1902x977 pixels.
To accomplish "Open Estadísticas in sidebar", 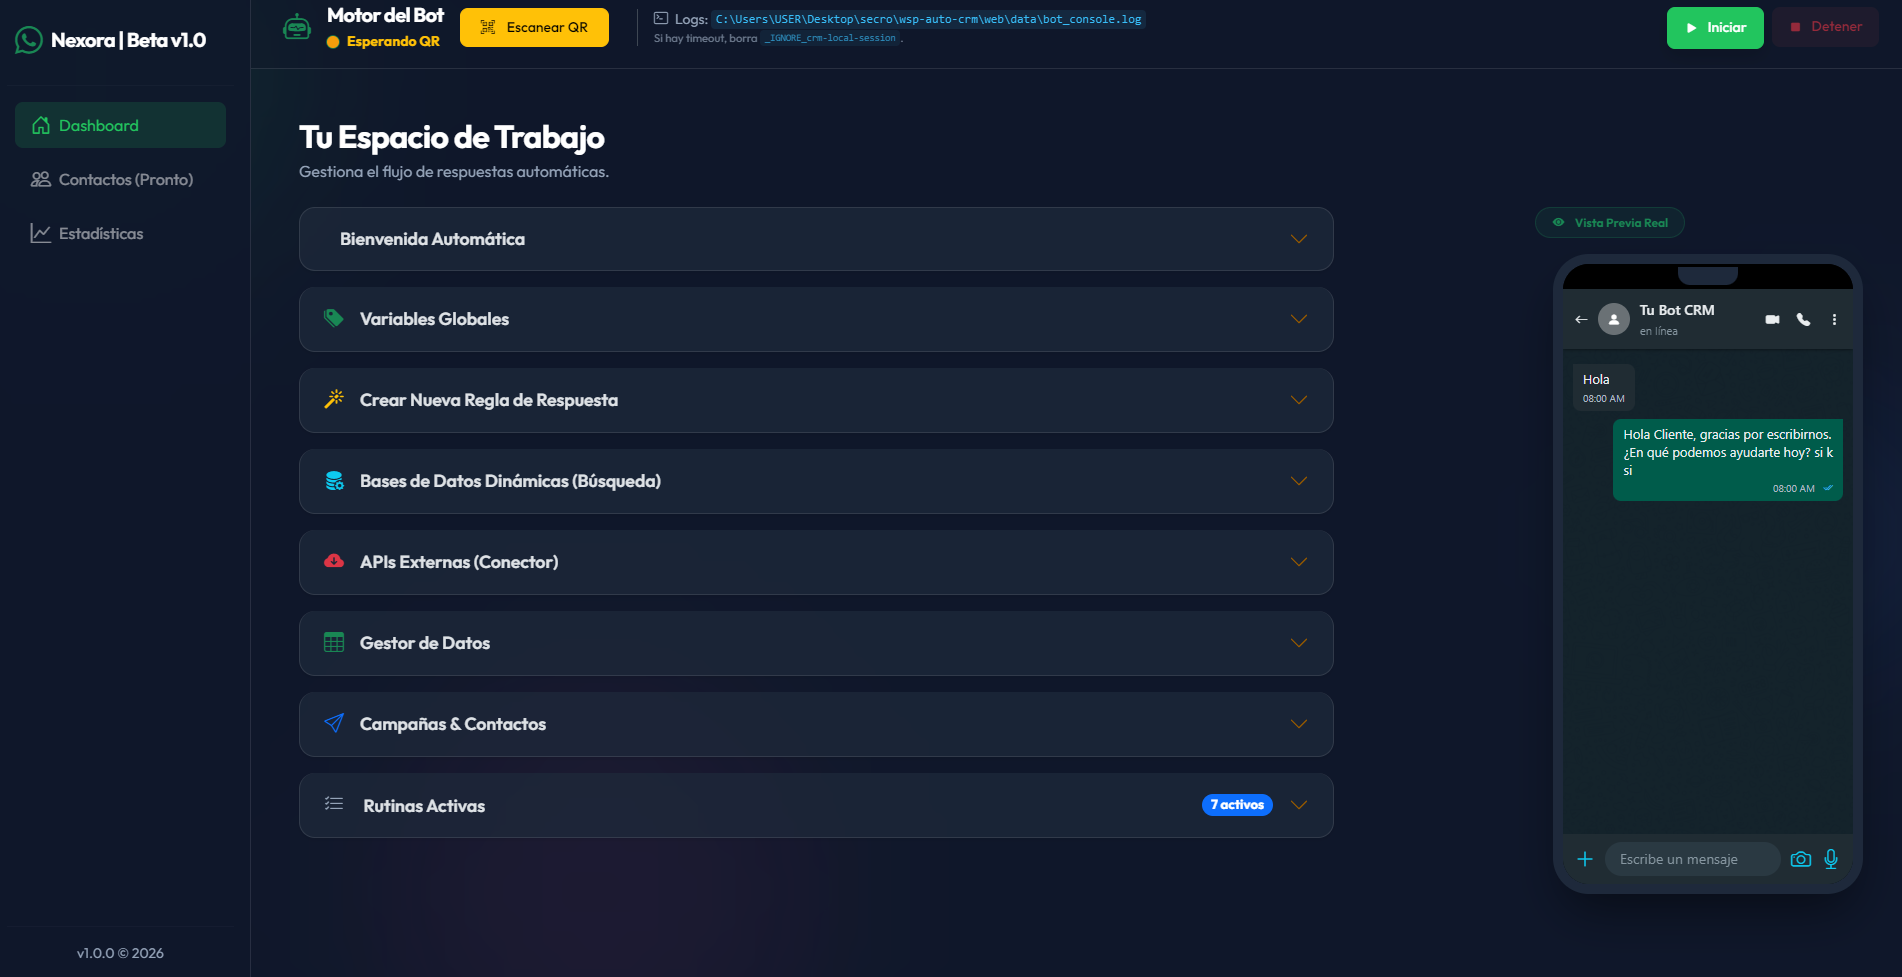I will [120, 233].
